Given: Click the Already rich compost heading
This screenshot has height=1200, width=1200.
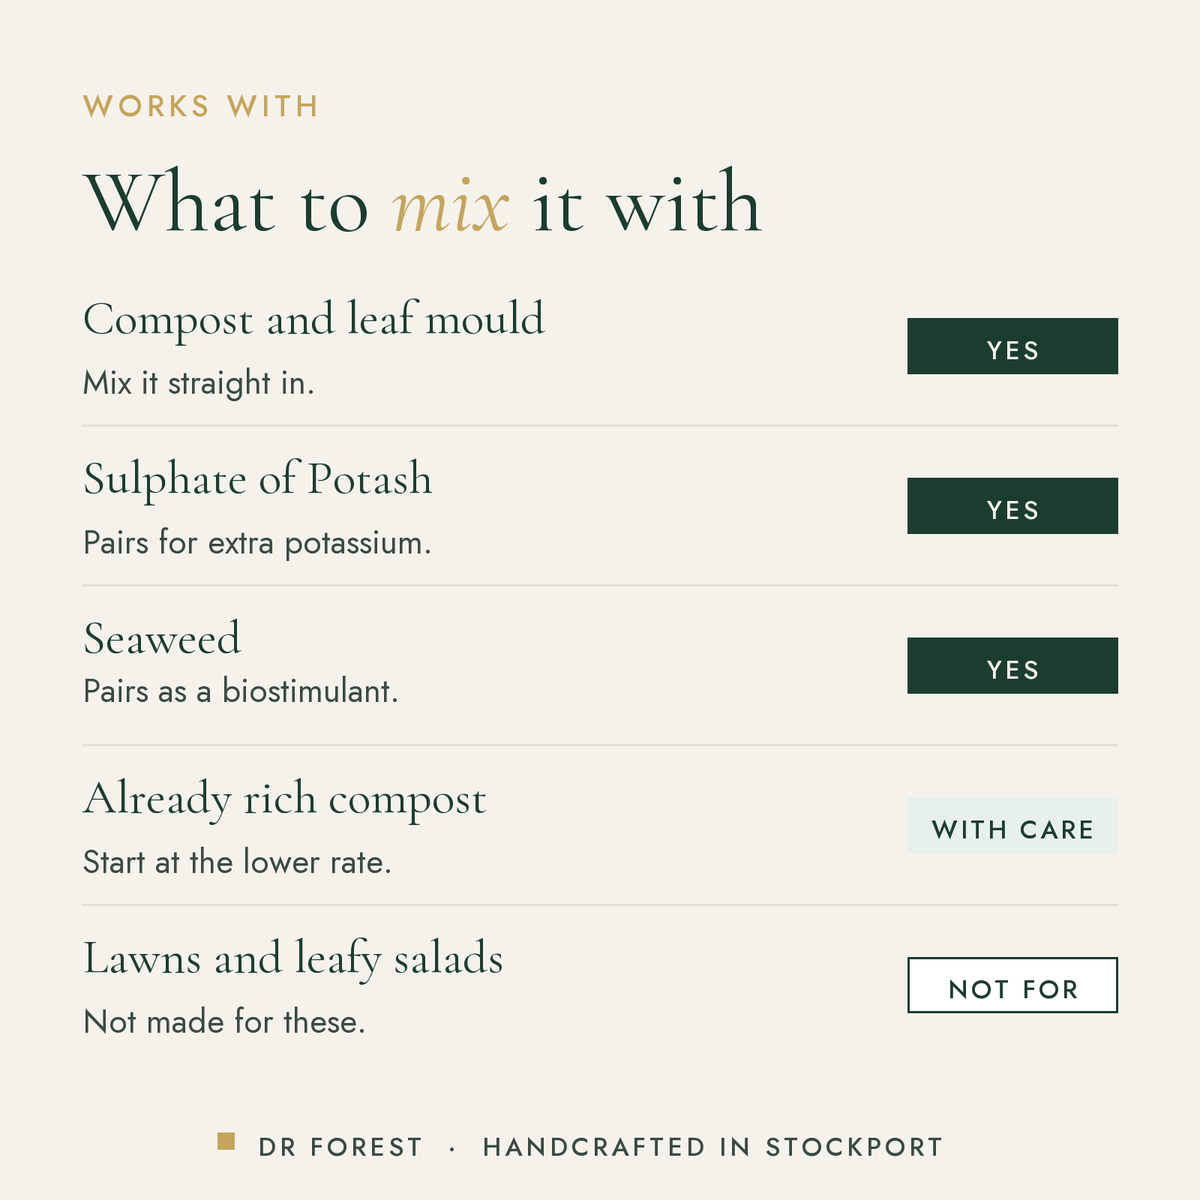Looking at the screenshot, I should [285, 801].
